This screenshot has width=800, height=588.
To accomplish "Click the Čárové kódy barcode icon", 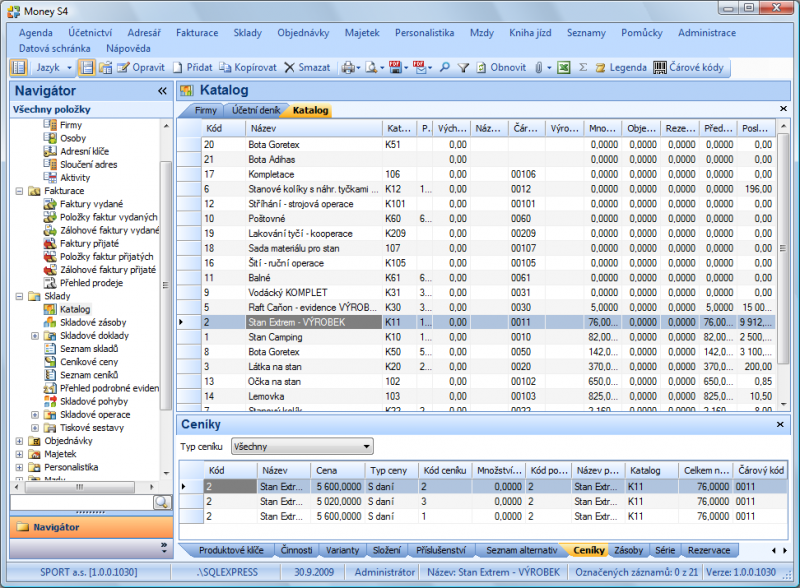I will pos(660,67).
